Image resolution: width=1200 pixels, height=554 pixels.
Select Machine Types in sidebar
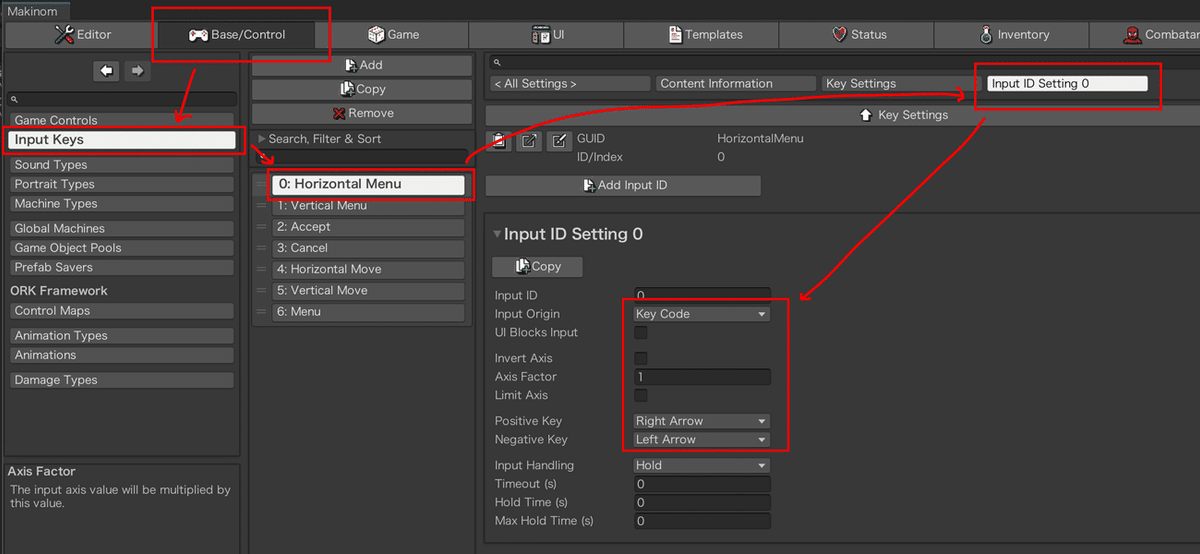point(122,204)
